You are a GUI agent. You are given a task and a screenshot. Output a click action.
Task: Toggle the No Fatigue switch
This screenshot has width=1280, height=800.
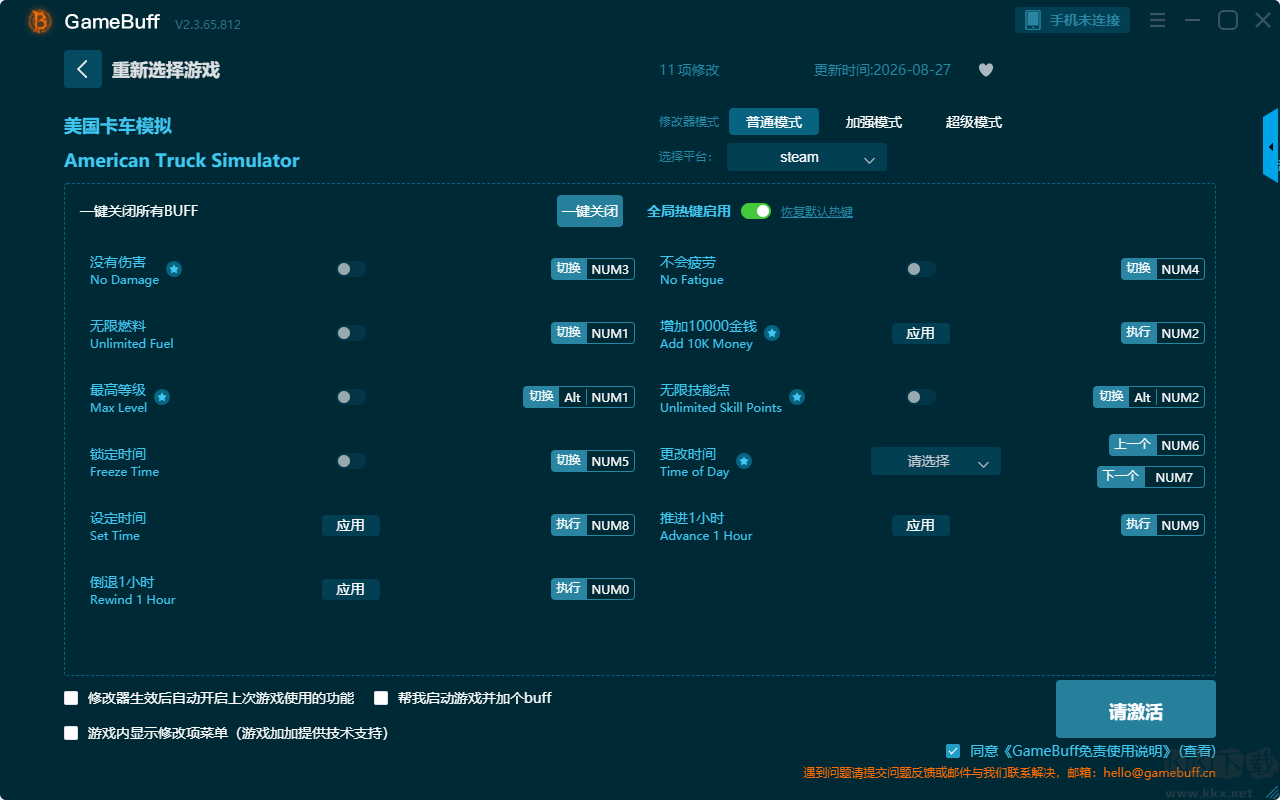point(920,269)
